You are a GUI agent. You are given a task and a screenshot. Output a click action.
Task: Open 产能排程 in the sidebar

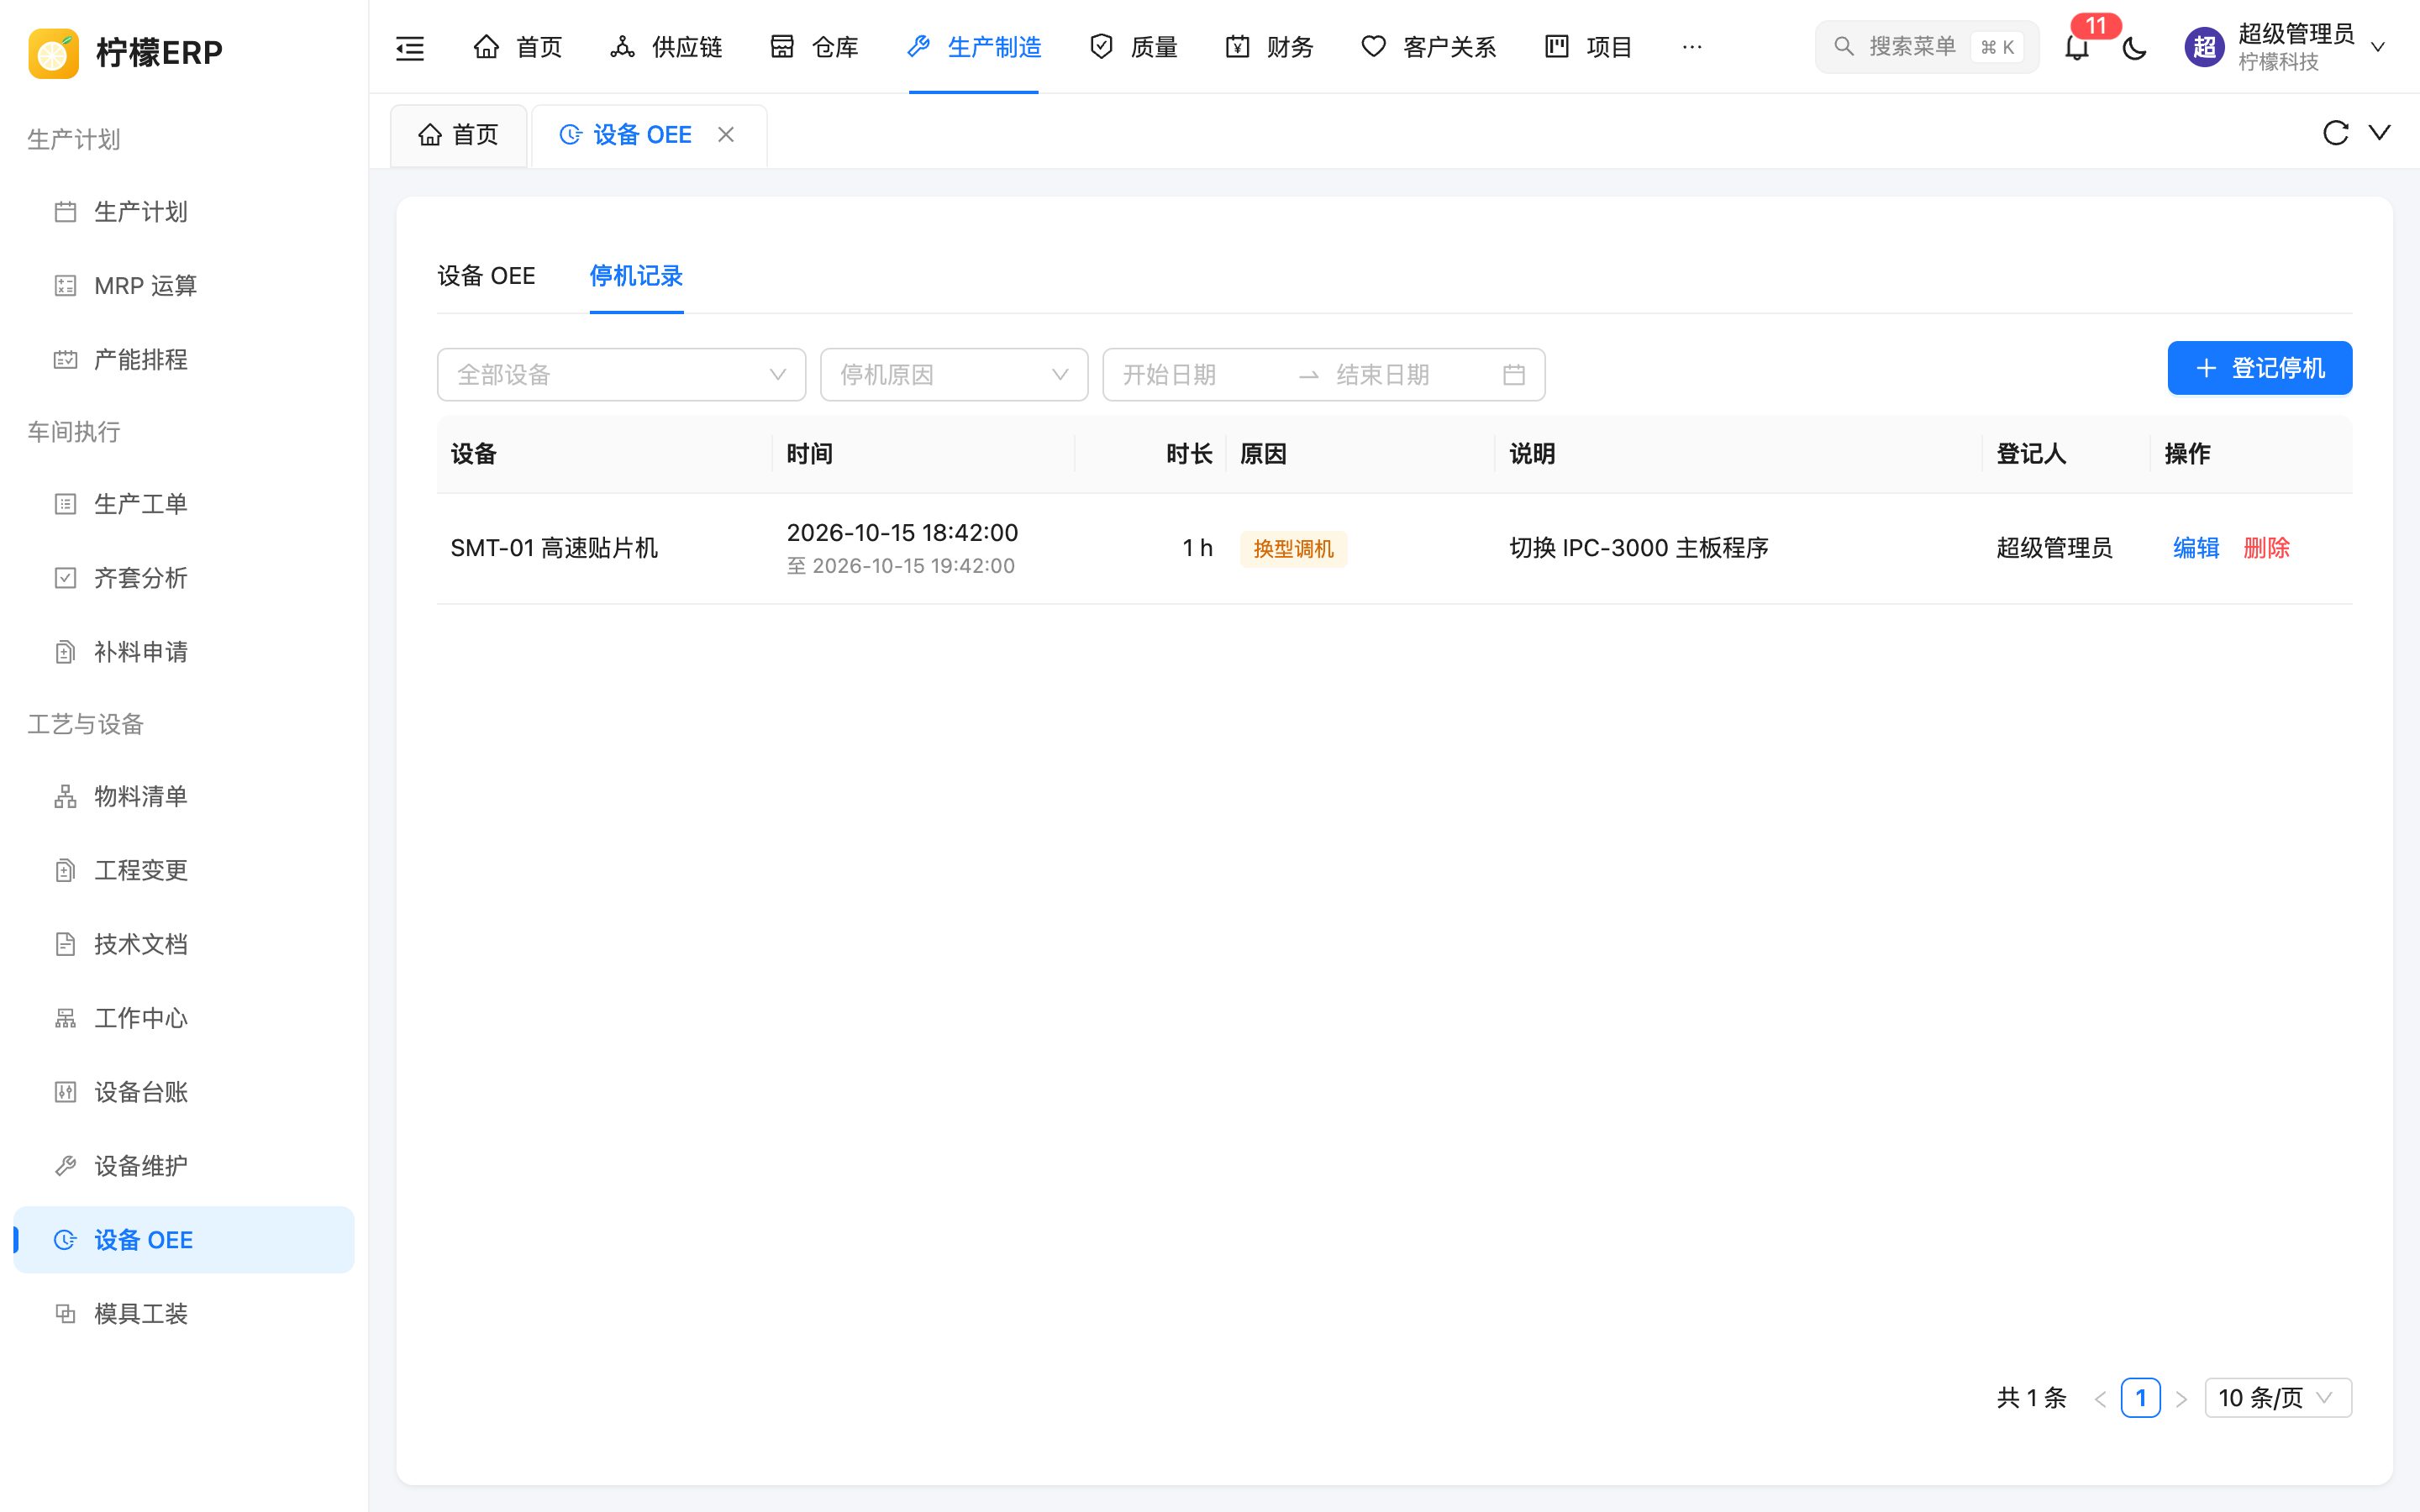click(184, 360)
